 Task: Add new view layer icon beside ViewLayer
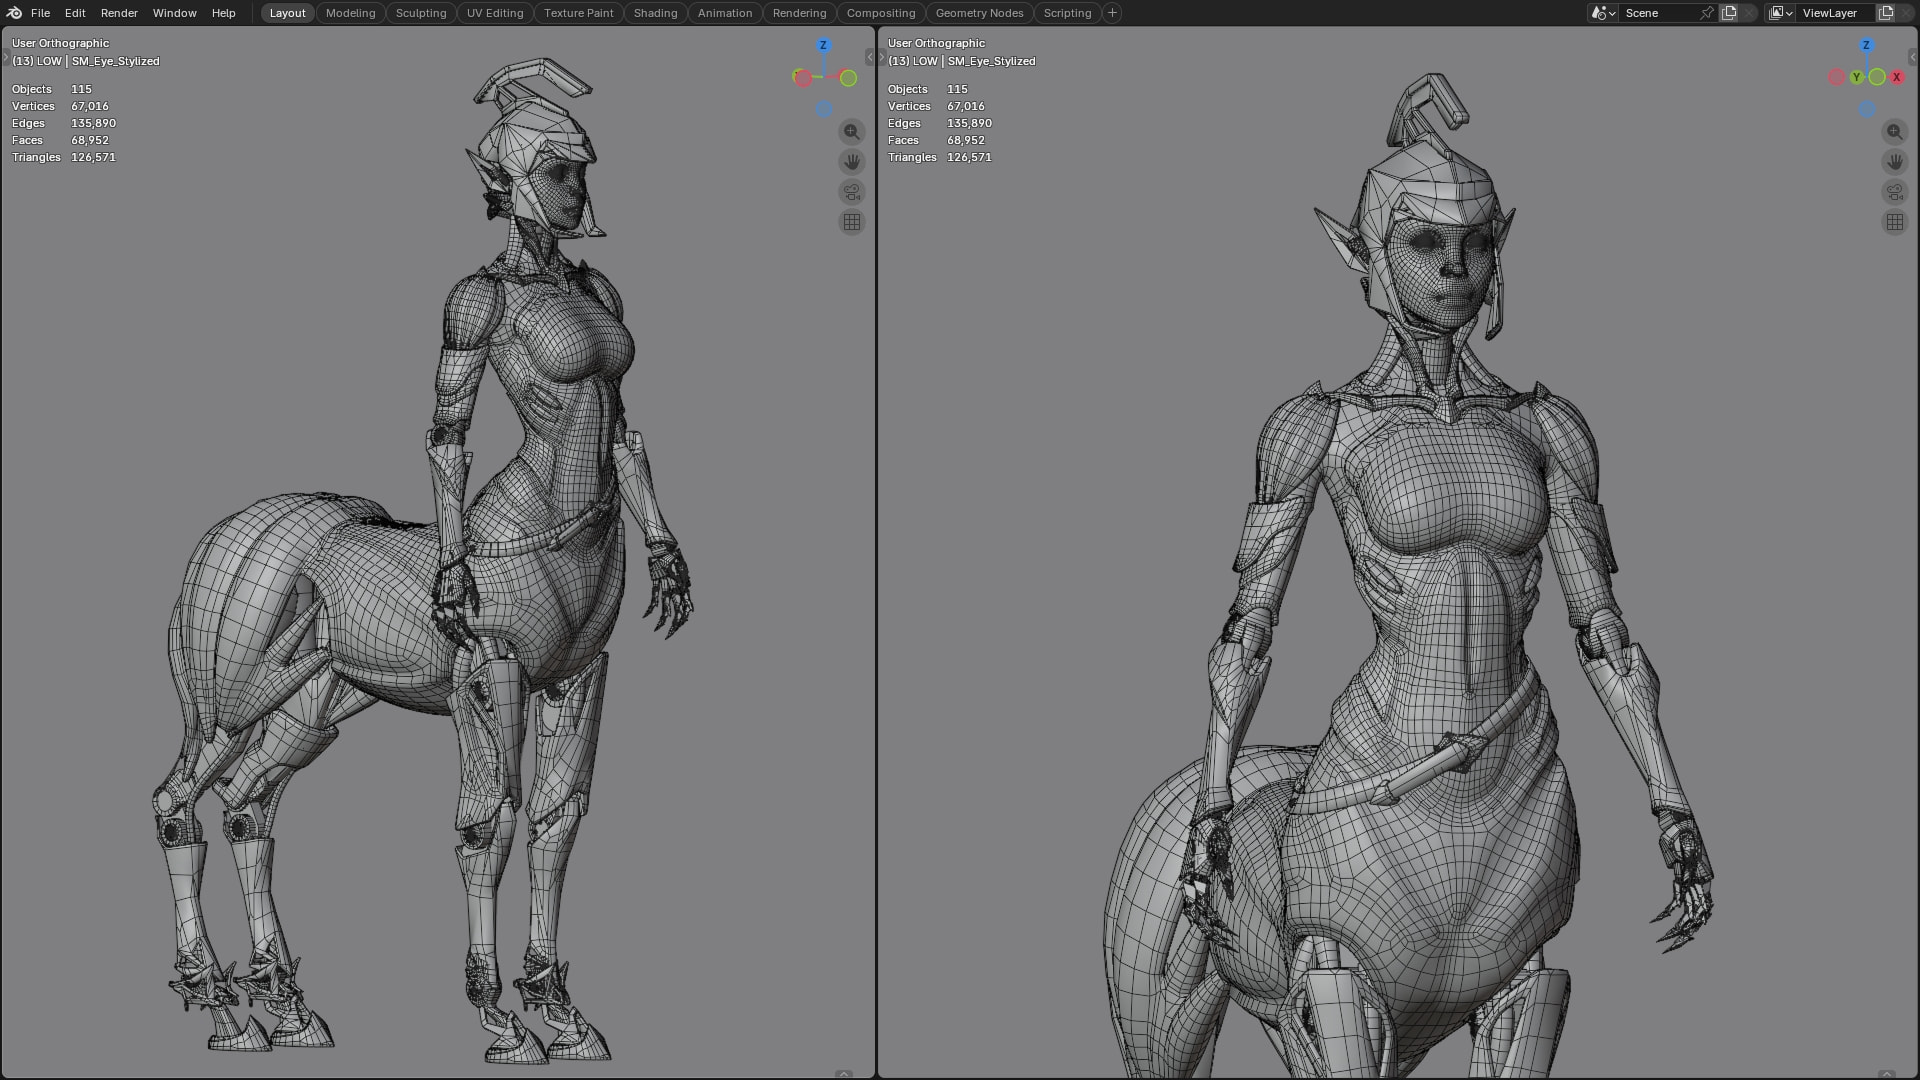[x=1886, y=13]
